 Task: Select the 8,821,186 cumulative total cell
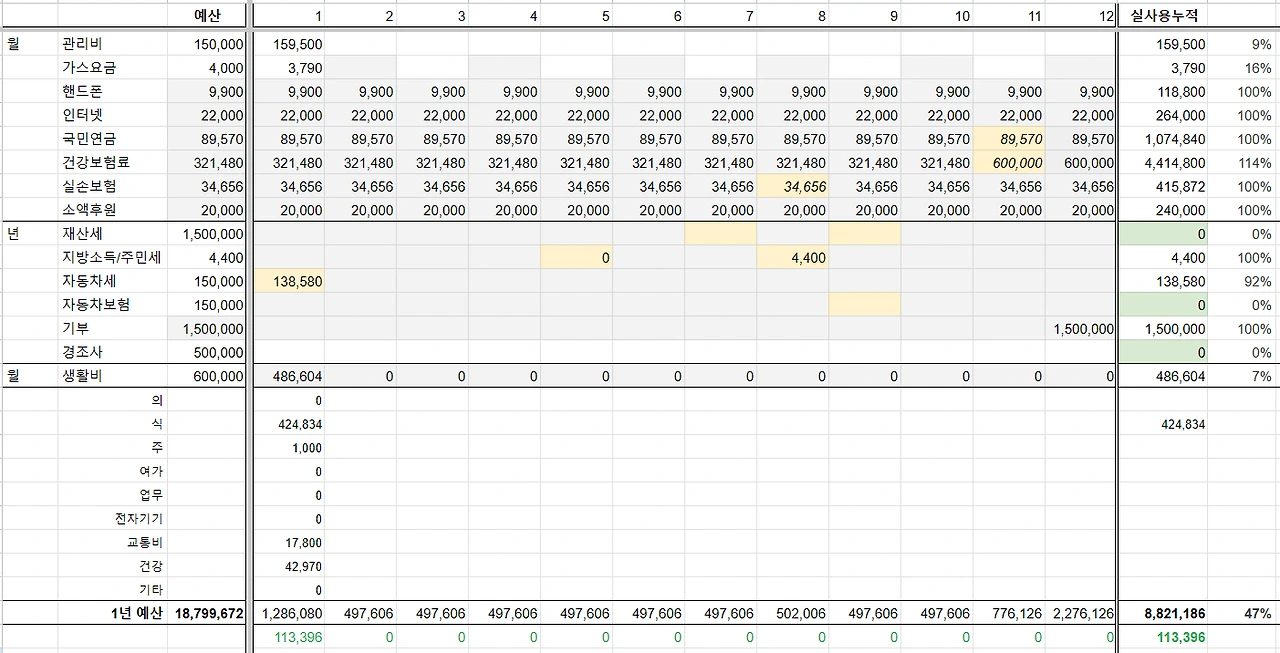(x=1163, y=613)
